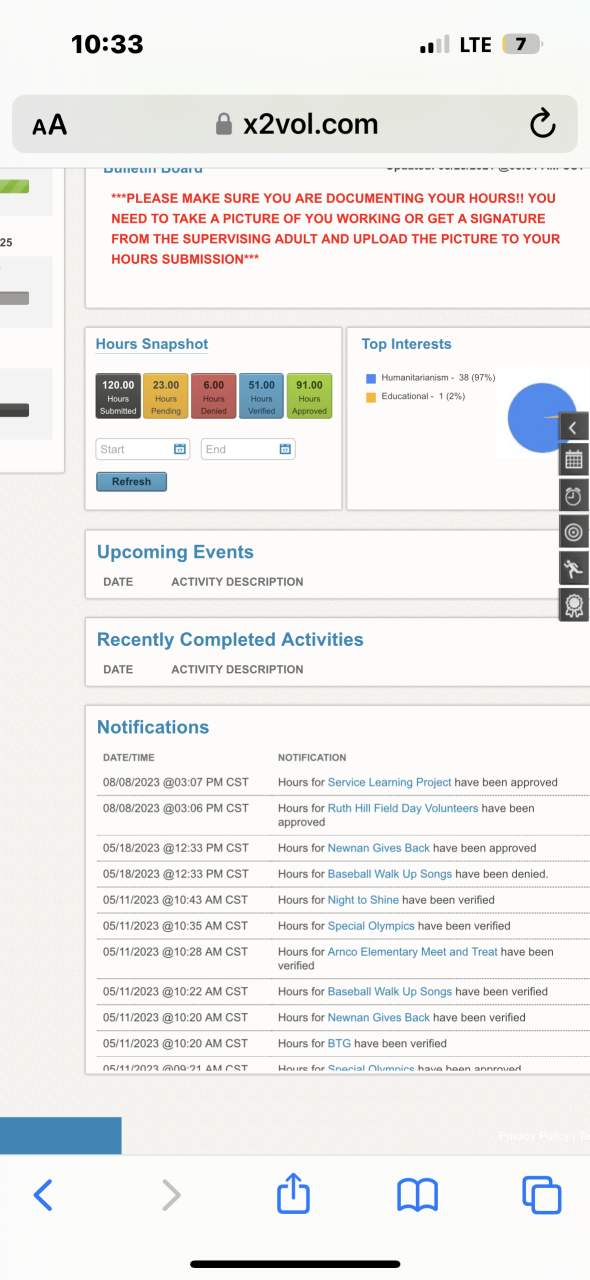Image resolution: width=590 pixels, height=1280 pixels.
Task: Tap the Safari reload page icon
Action: [542, 124]
